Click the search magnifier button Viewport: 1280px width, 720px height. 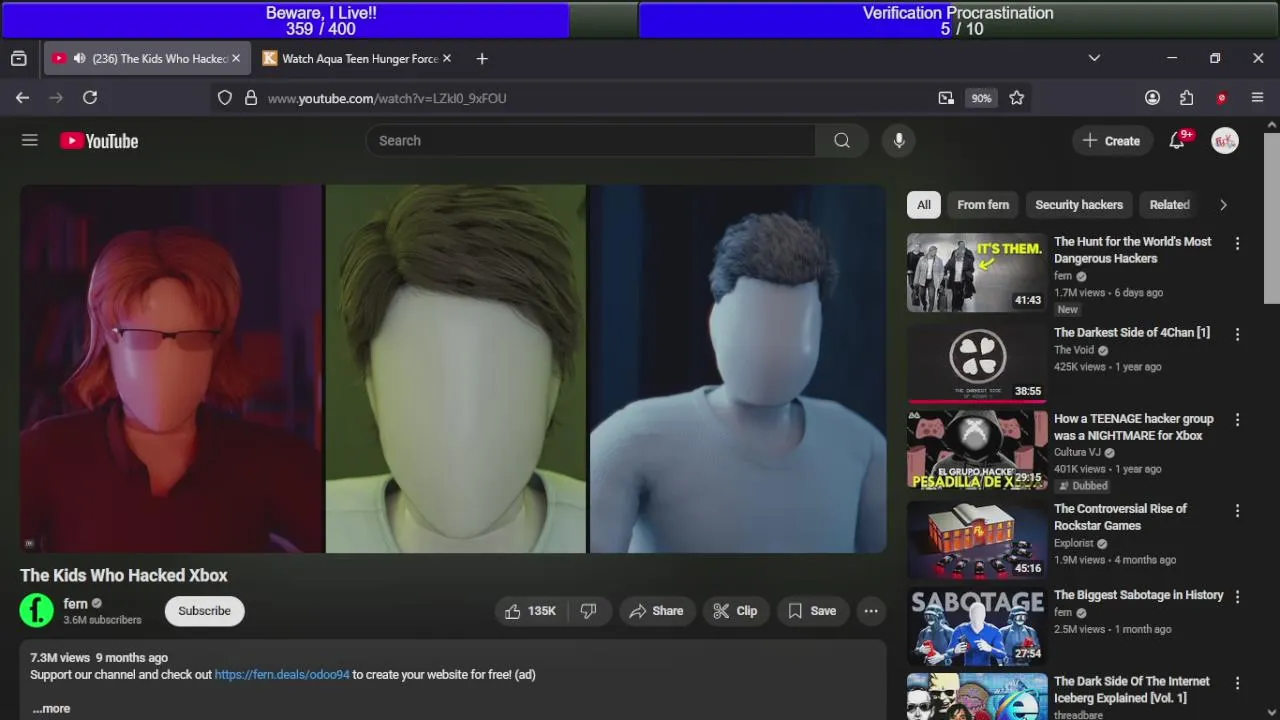pyautogui.click(x=842, y=141)
